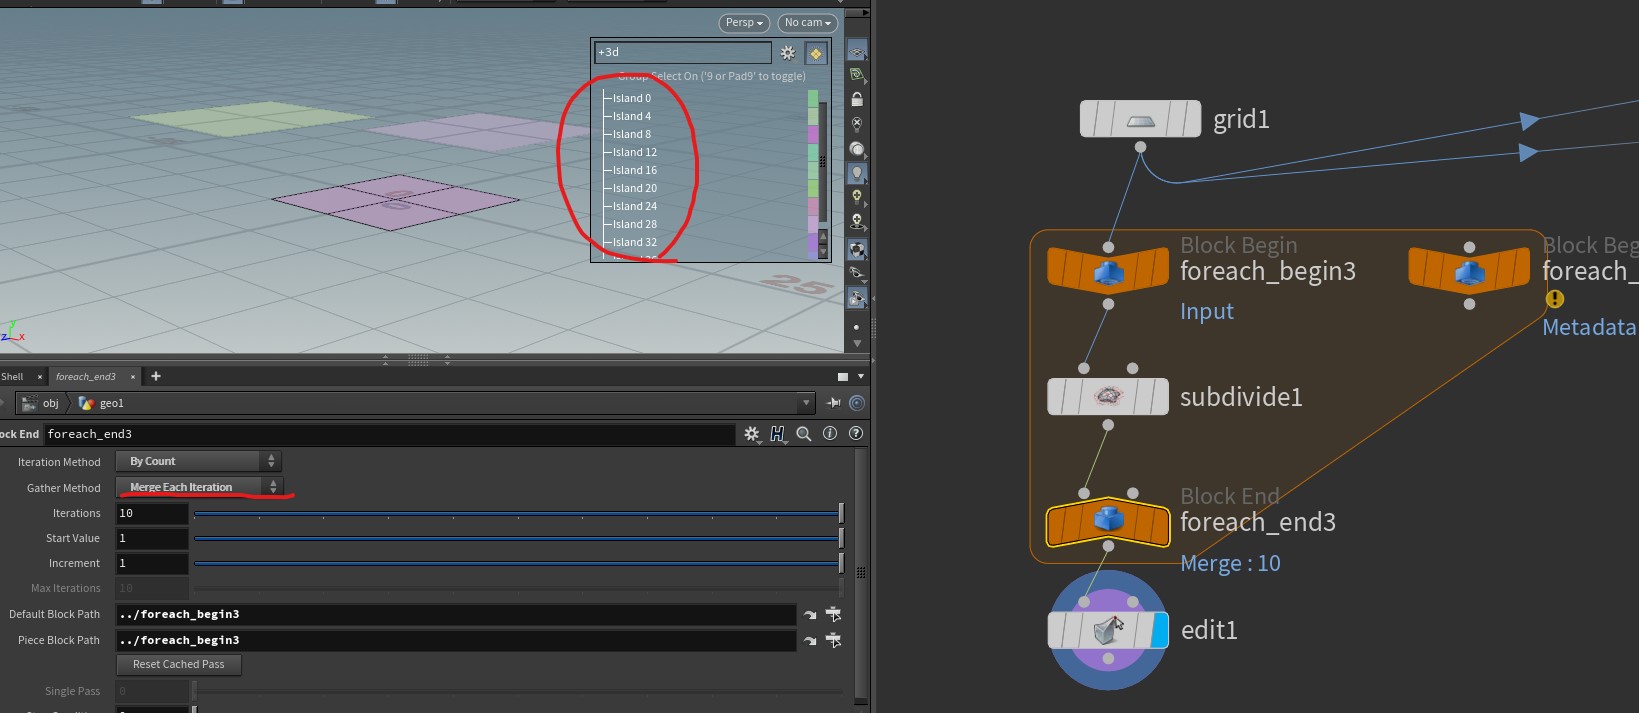1639x713 pixels.
Task: Toggle the highlighted light bulb lighting icon
Action: pos(857,173)
